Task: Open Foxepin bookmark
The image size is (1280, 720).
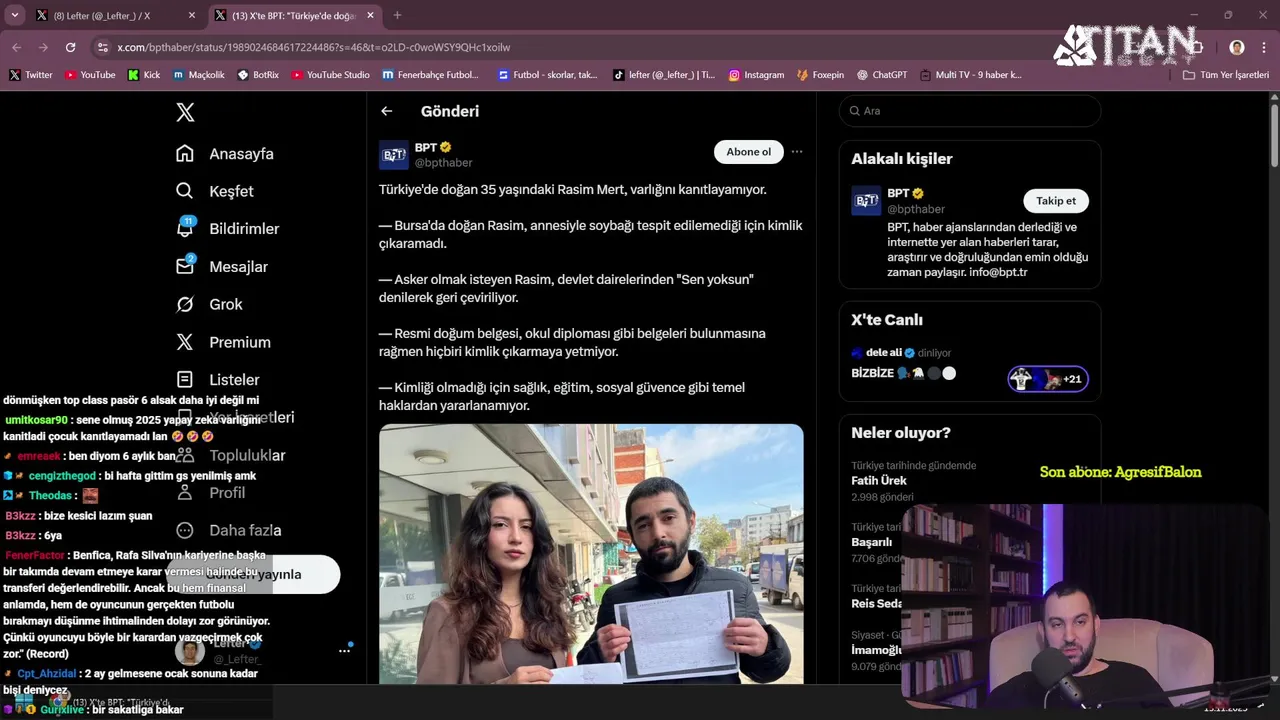Action: tap(821, 75)
